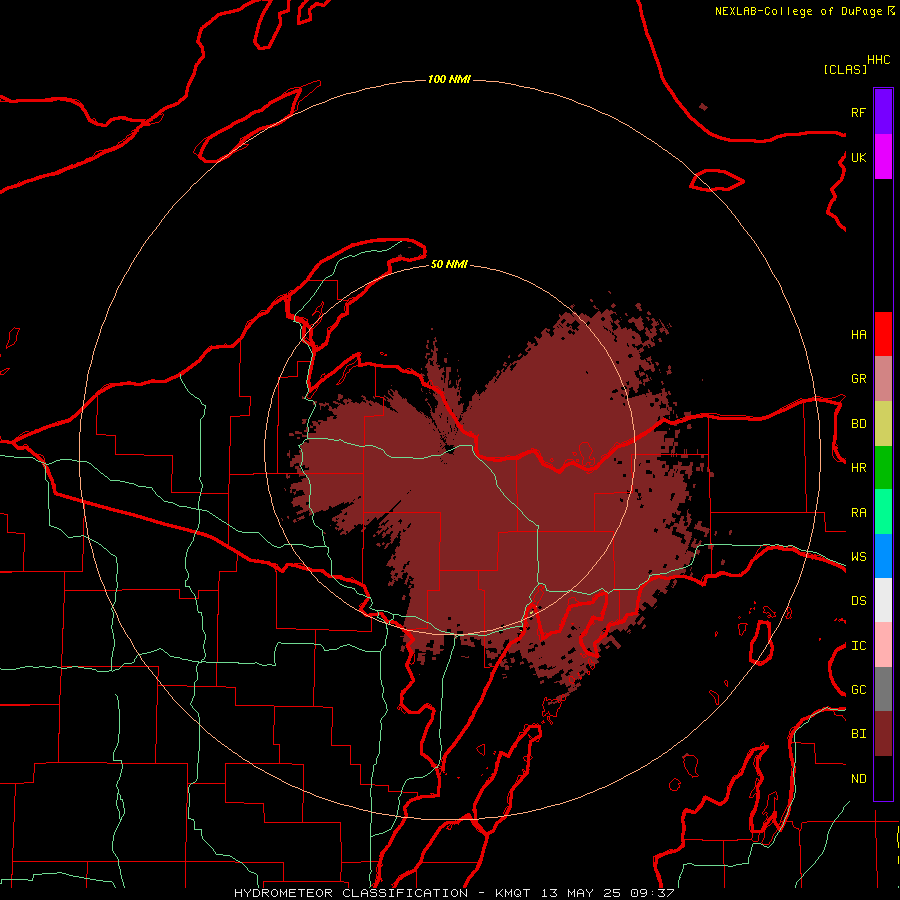Click the "RF" legend label

point(858,112)
